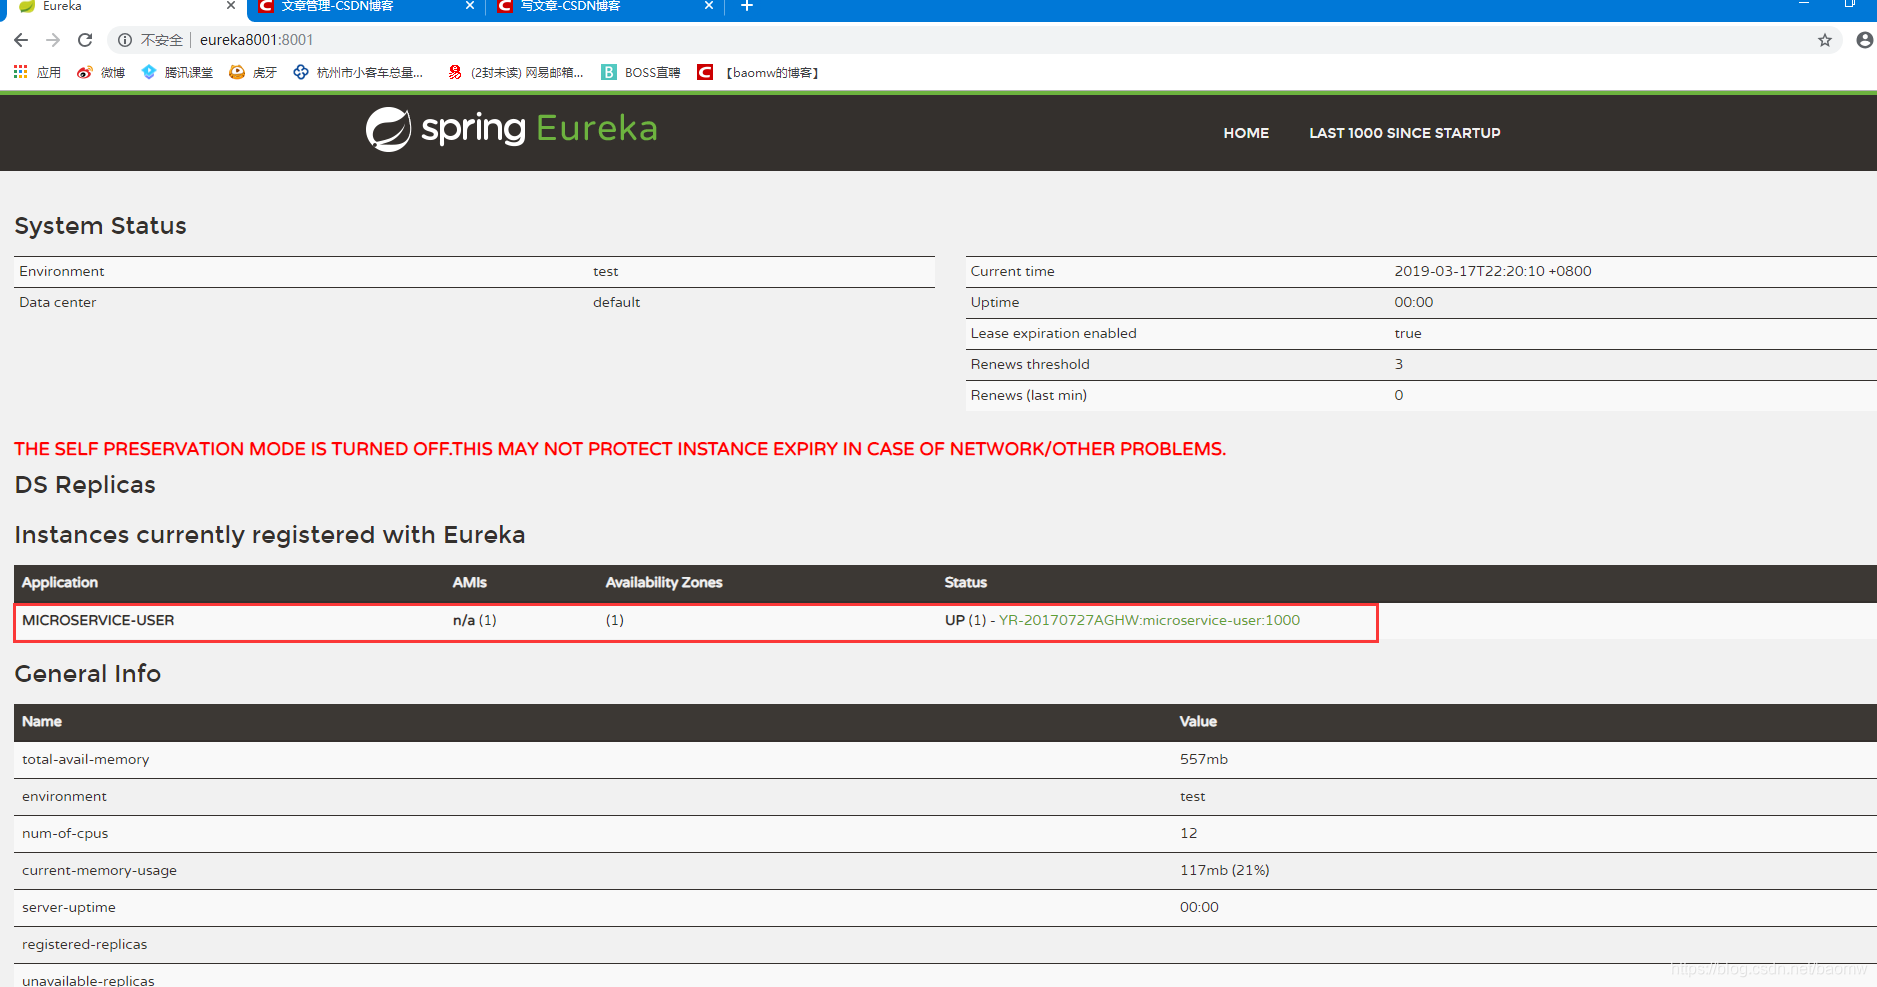Viewport: 1877px width, 987px height.
Task: Click the Environment label in System Status
Action: point(62,271)
